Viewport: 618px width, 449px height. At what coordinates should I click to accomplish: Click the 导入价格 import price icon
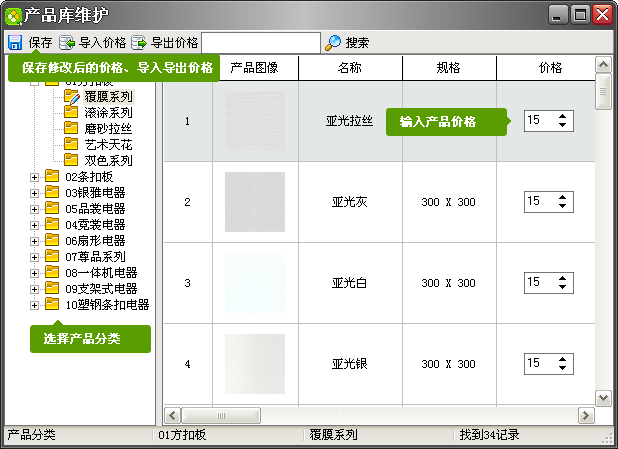pyautogui.click(x=67, y=43)
